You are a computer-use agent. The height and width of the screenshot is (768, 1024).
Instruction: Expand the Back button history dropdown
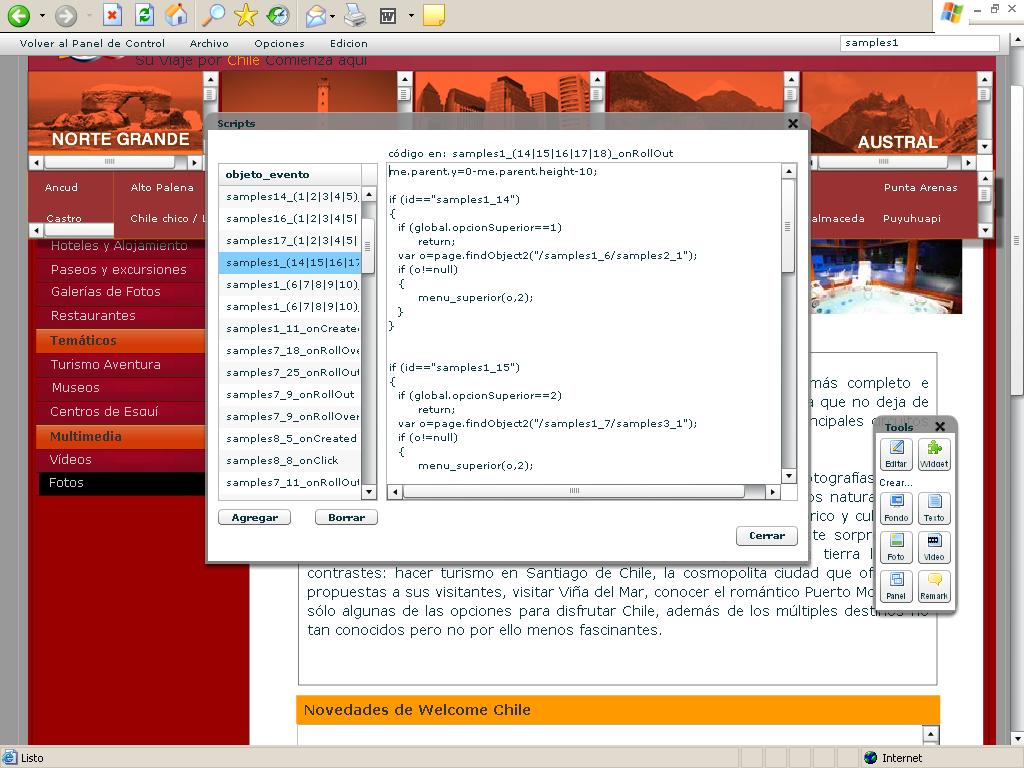point(42,16)
